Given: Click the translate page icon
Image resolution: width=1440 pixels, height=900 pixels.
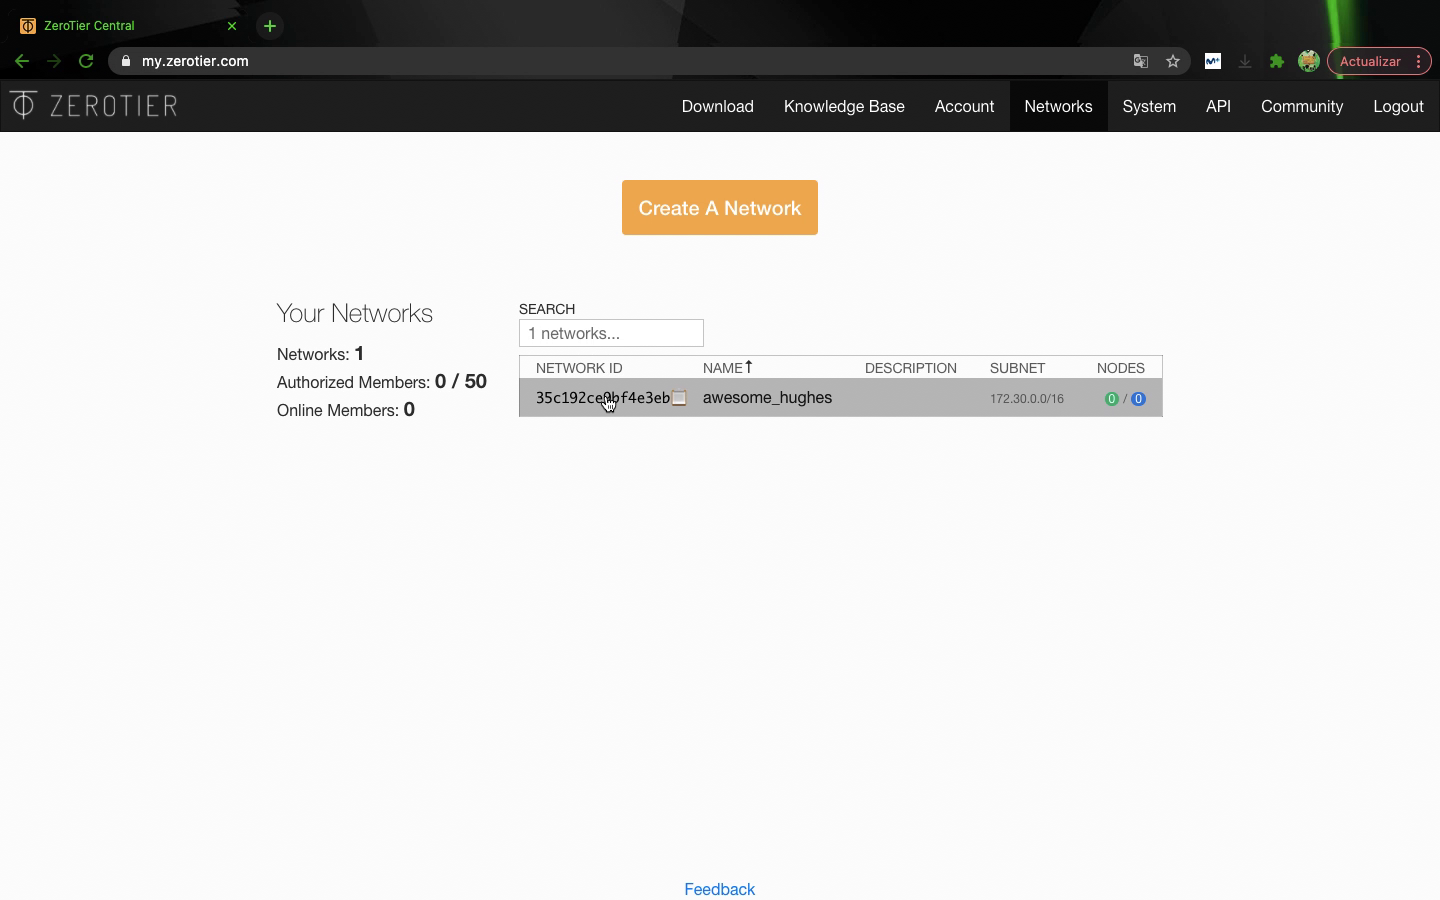Looking at the screenshot, I should point(1140,61).
